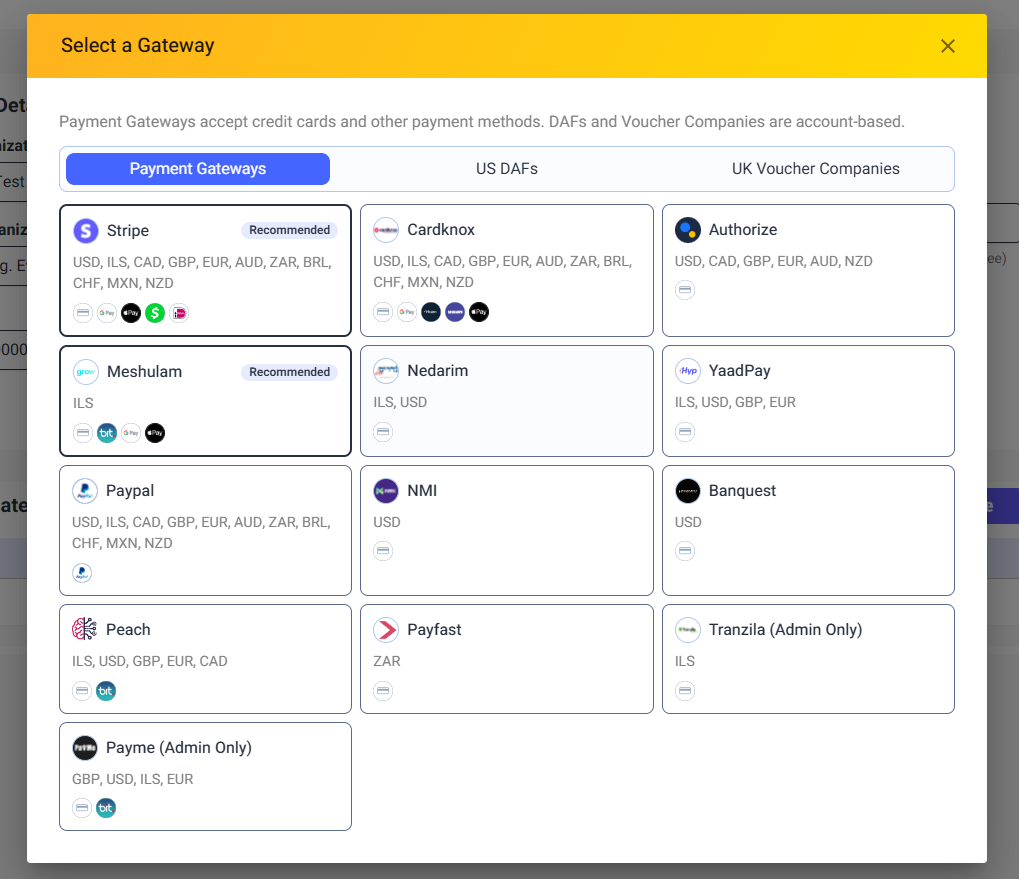1019x879 pixels.
Task: Choose the Banquest gateway name
Action: coord(742,491)
